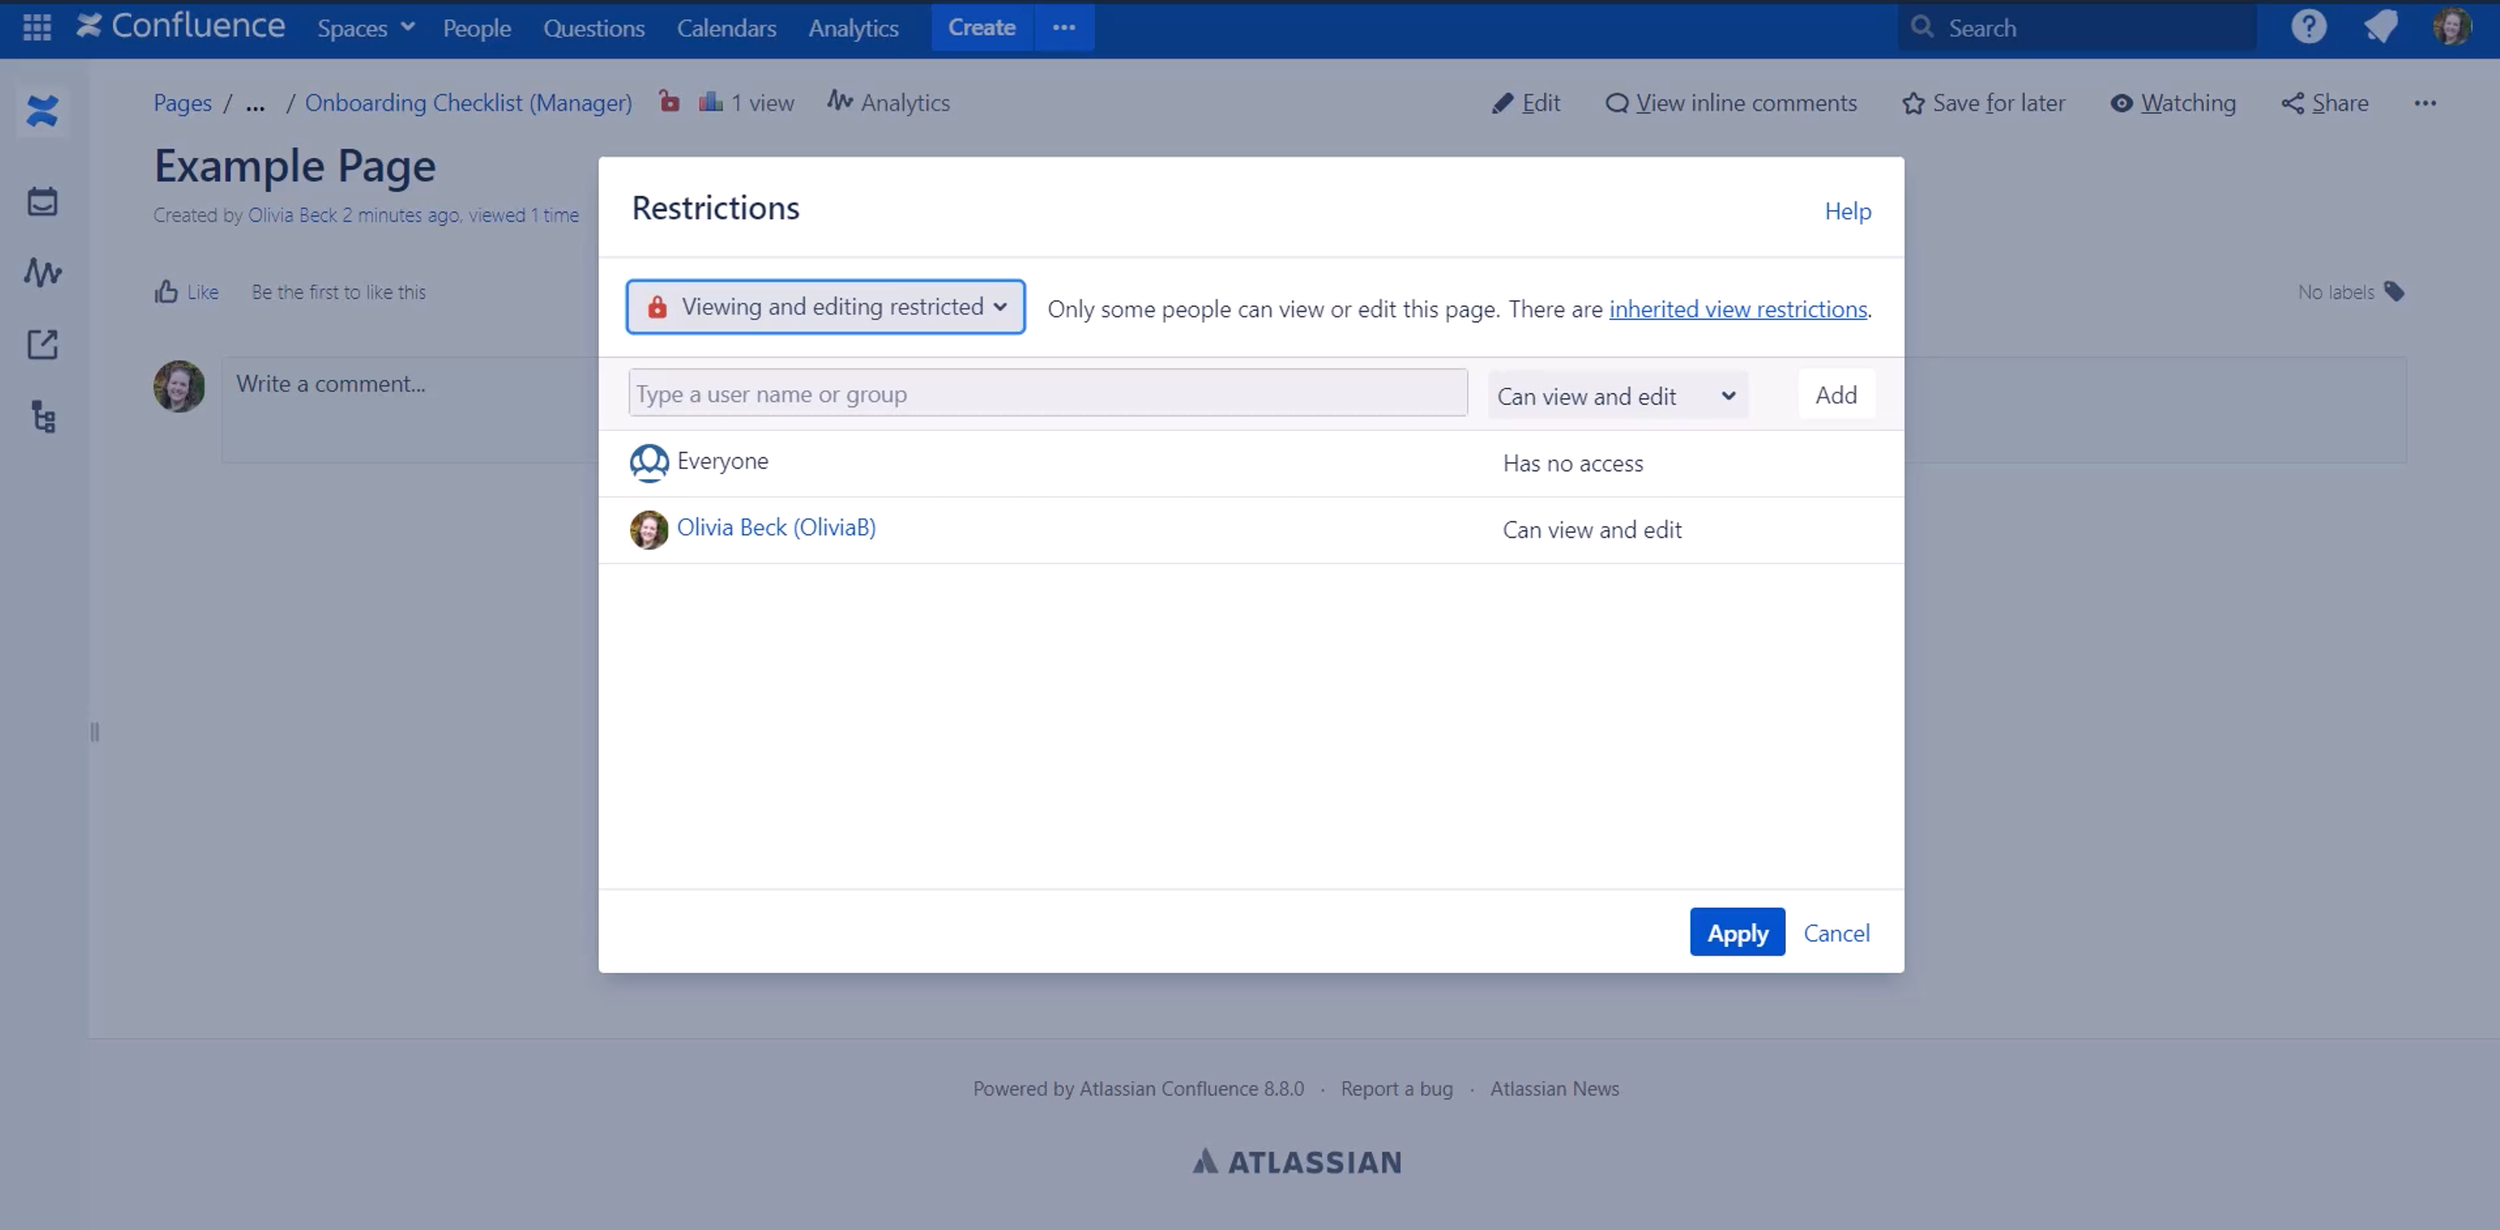The image size is (2500, 1230).
Task: Open the Viewing and editing restricted dropdown
Action: click(x=825, y=307)
